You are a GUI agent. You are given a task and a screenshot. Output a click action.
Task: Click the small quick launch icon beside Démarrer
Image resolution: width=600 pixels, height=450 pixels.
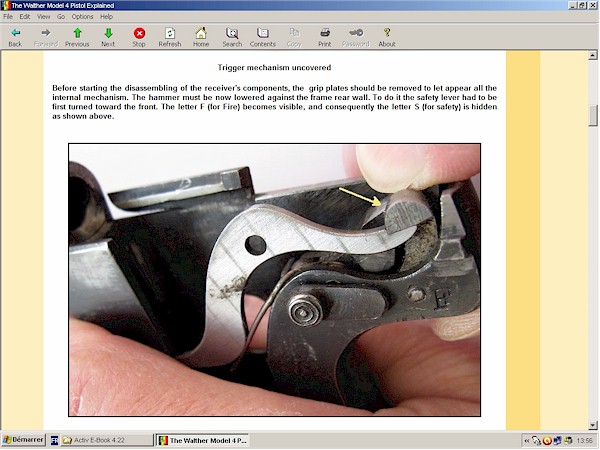[x=55, y=440]
